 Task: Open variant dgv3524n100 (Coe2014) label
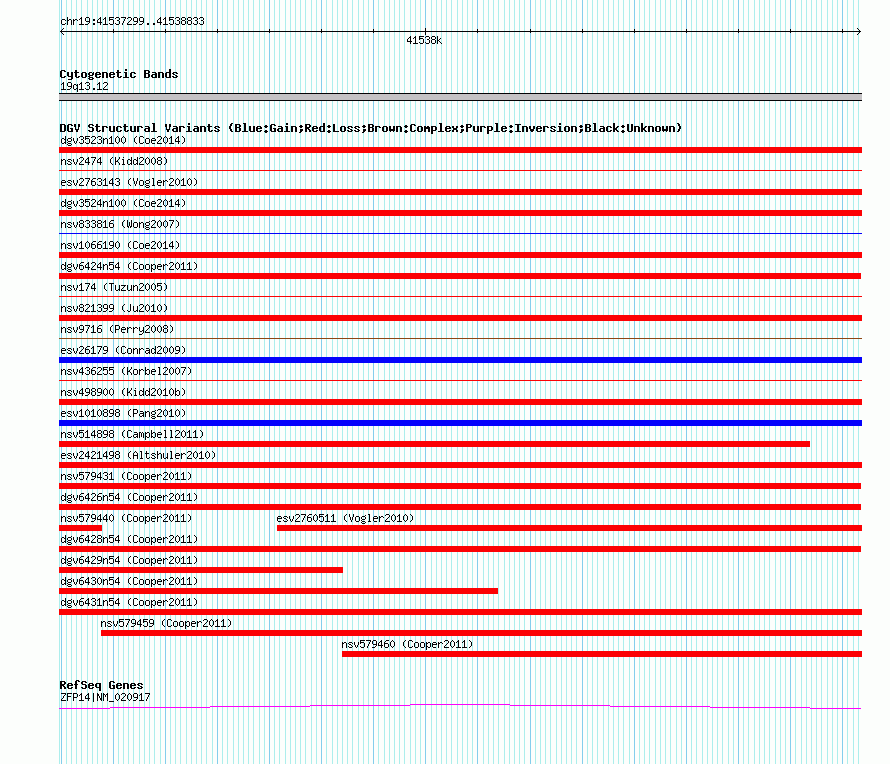tap(123, 203)
